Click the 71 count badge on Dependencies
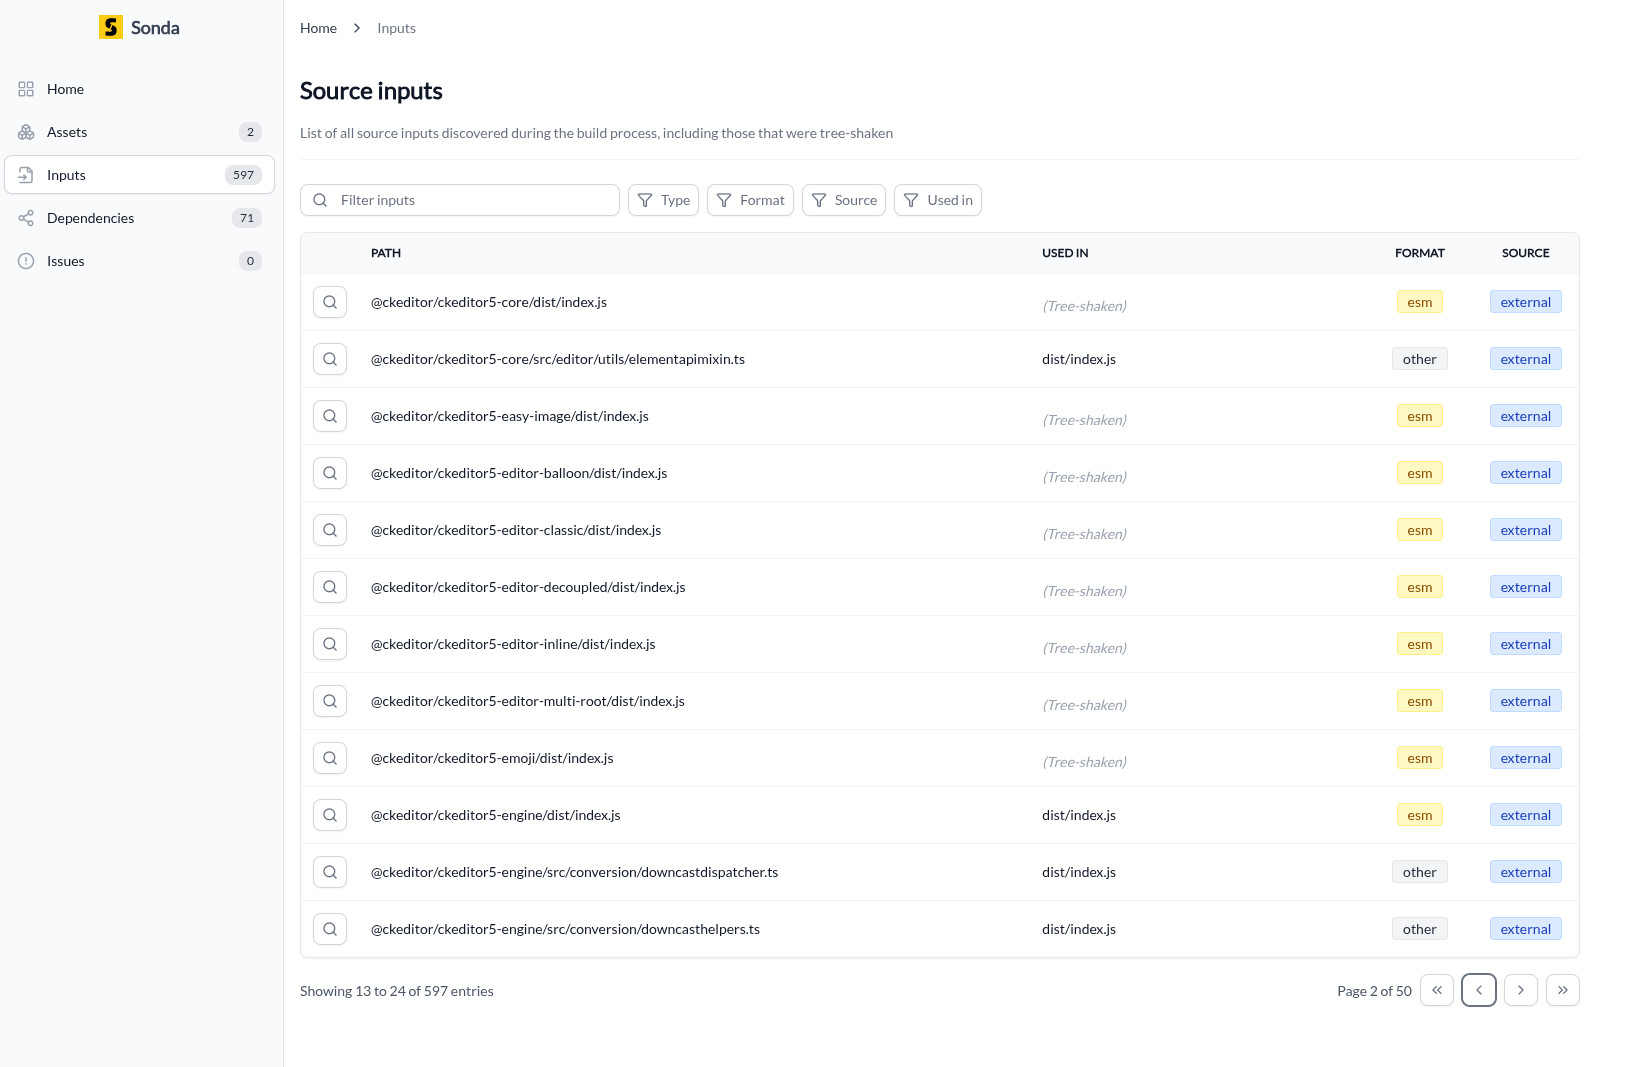This screenshot has height=1067, width=1625. click(247, 218)
